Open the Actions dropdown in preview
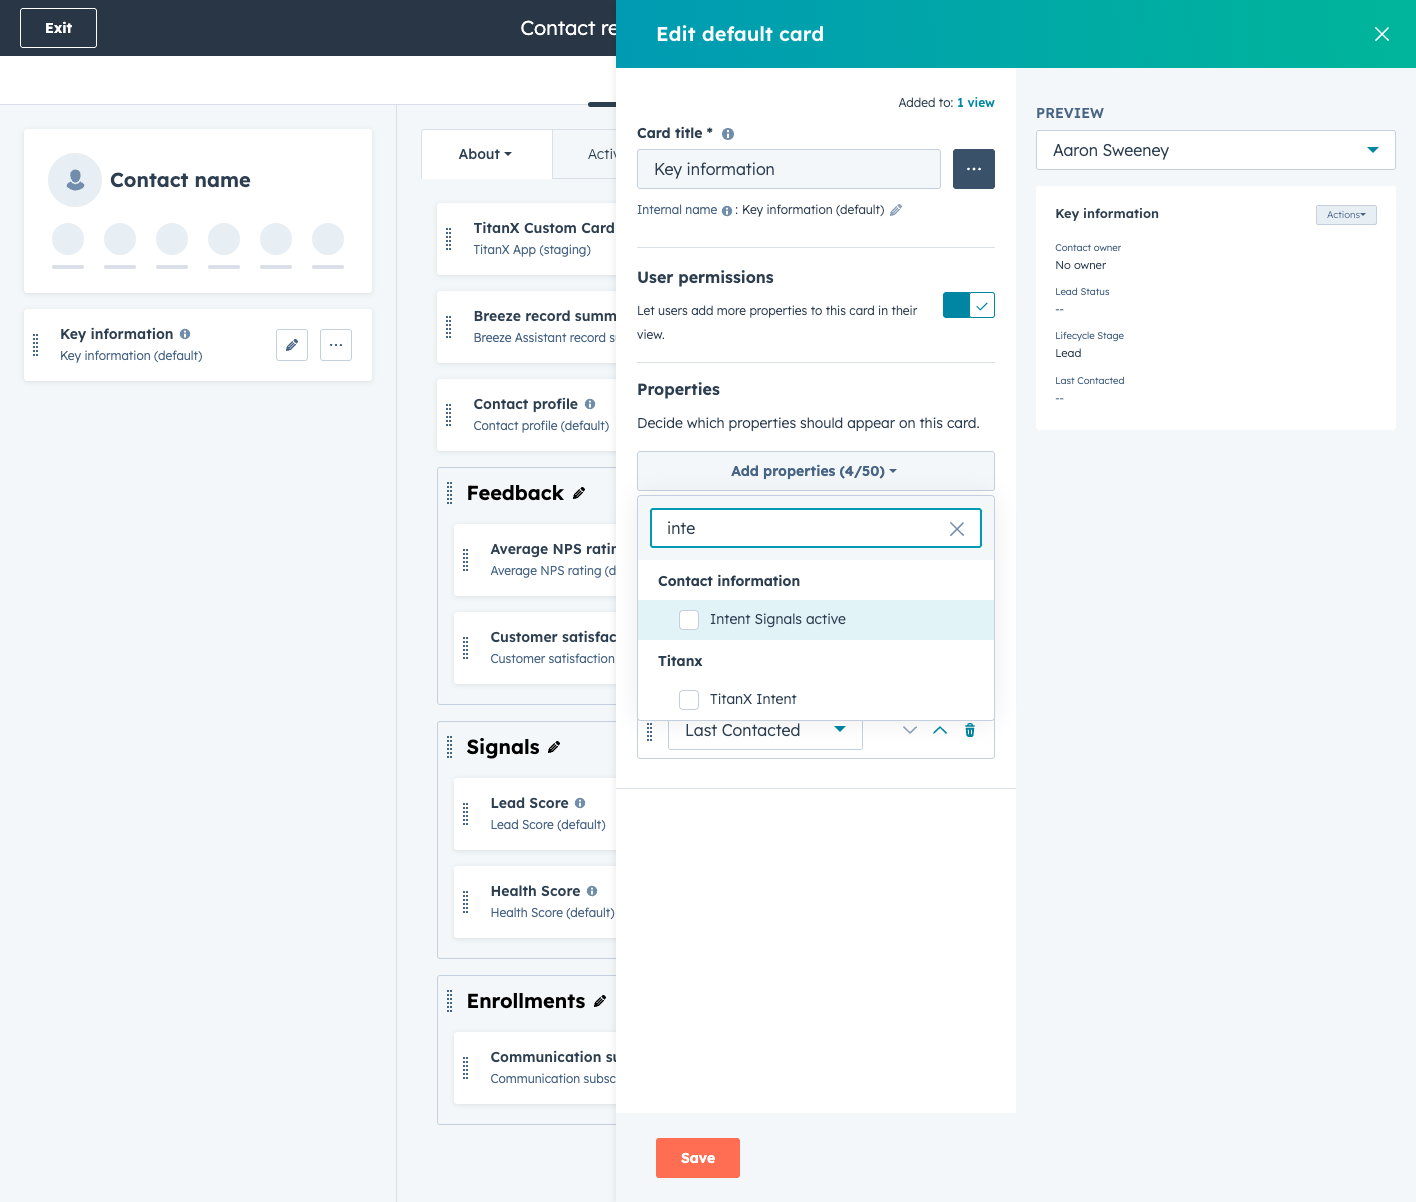This screenshot has height=1202, width=1416. click(1346, 215)
